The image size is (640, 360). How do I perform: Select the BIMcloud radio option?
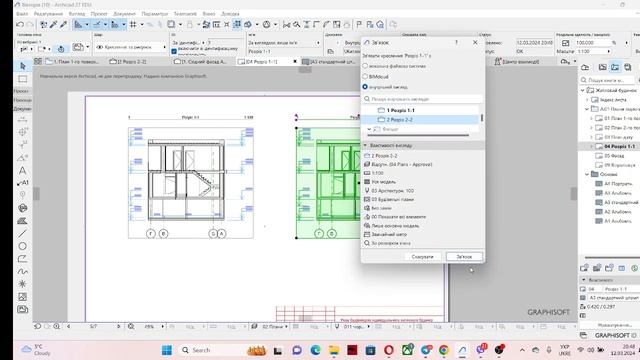pyautogui.click(x=365, y=76)
